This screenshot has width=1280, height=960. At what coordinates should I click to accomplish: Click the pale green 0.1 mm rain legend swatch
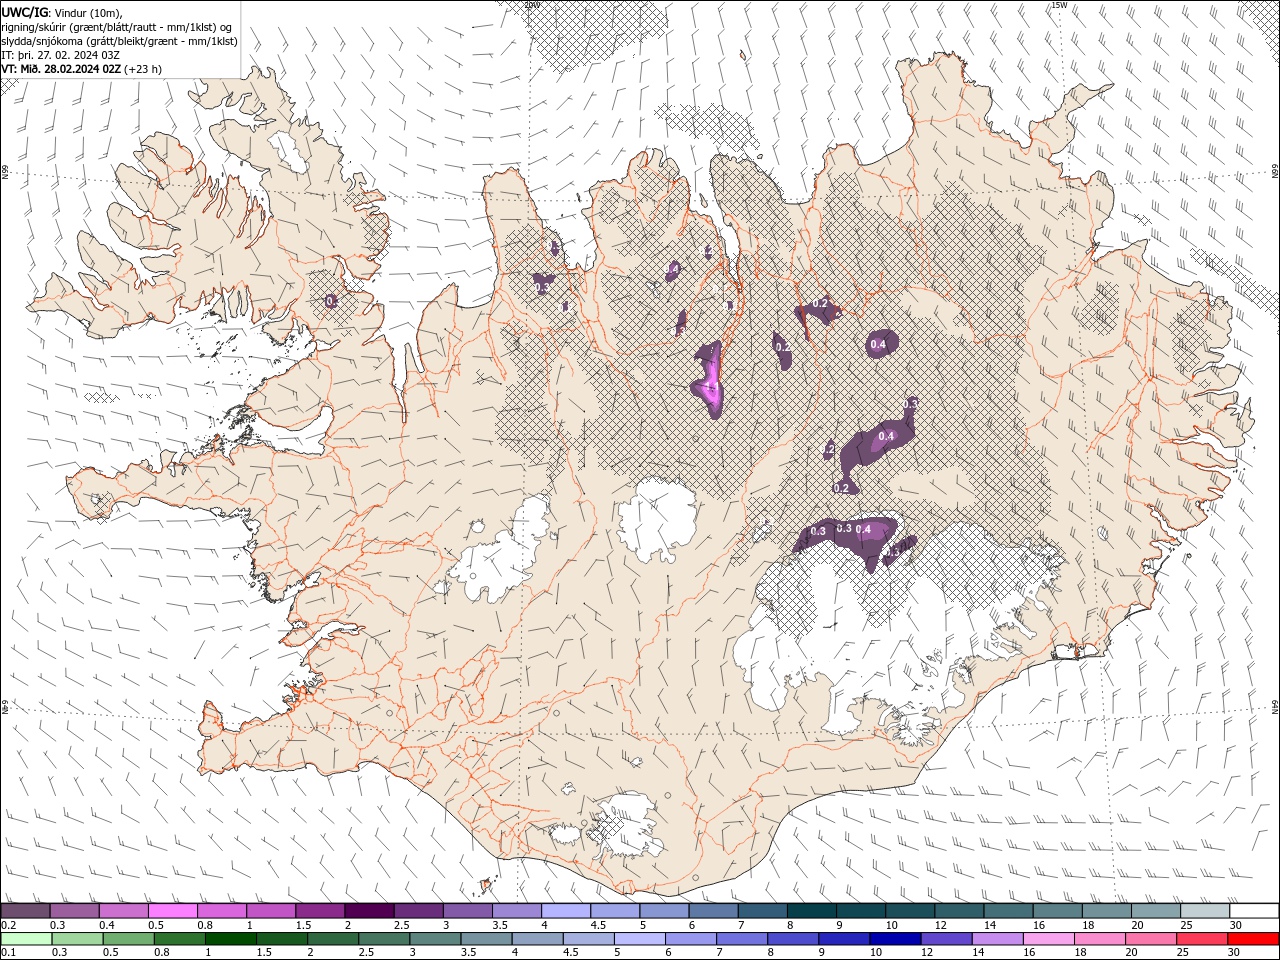[26, 939]
